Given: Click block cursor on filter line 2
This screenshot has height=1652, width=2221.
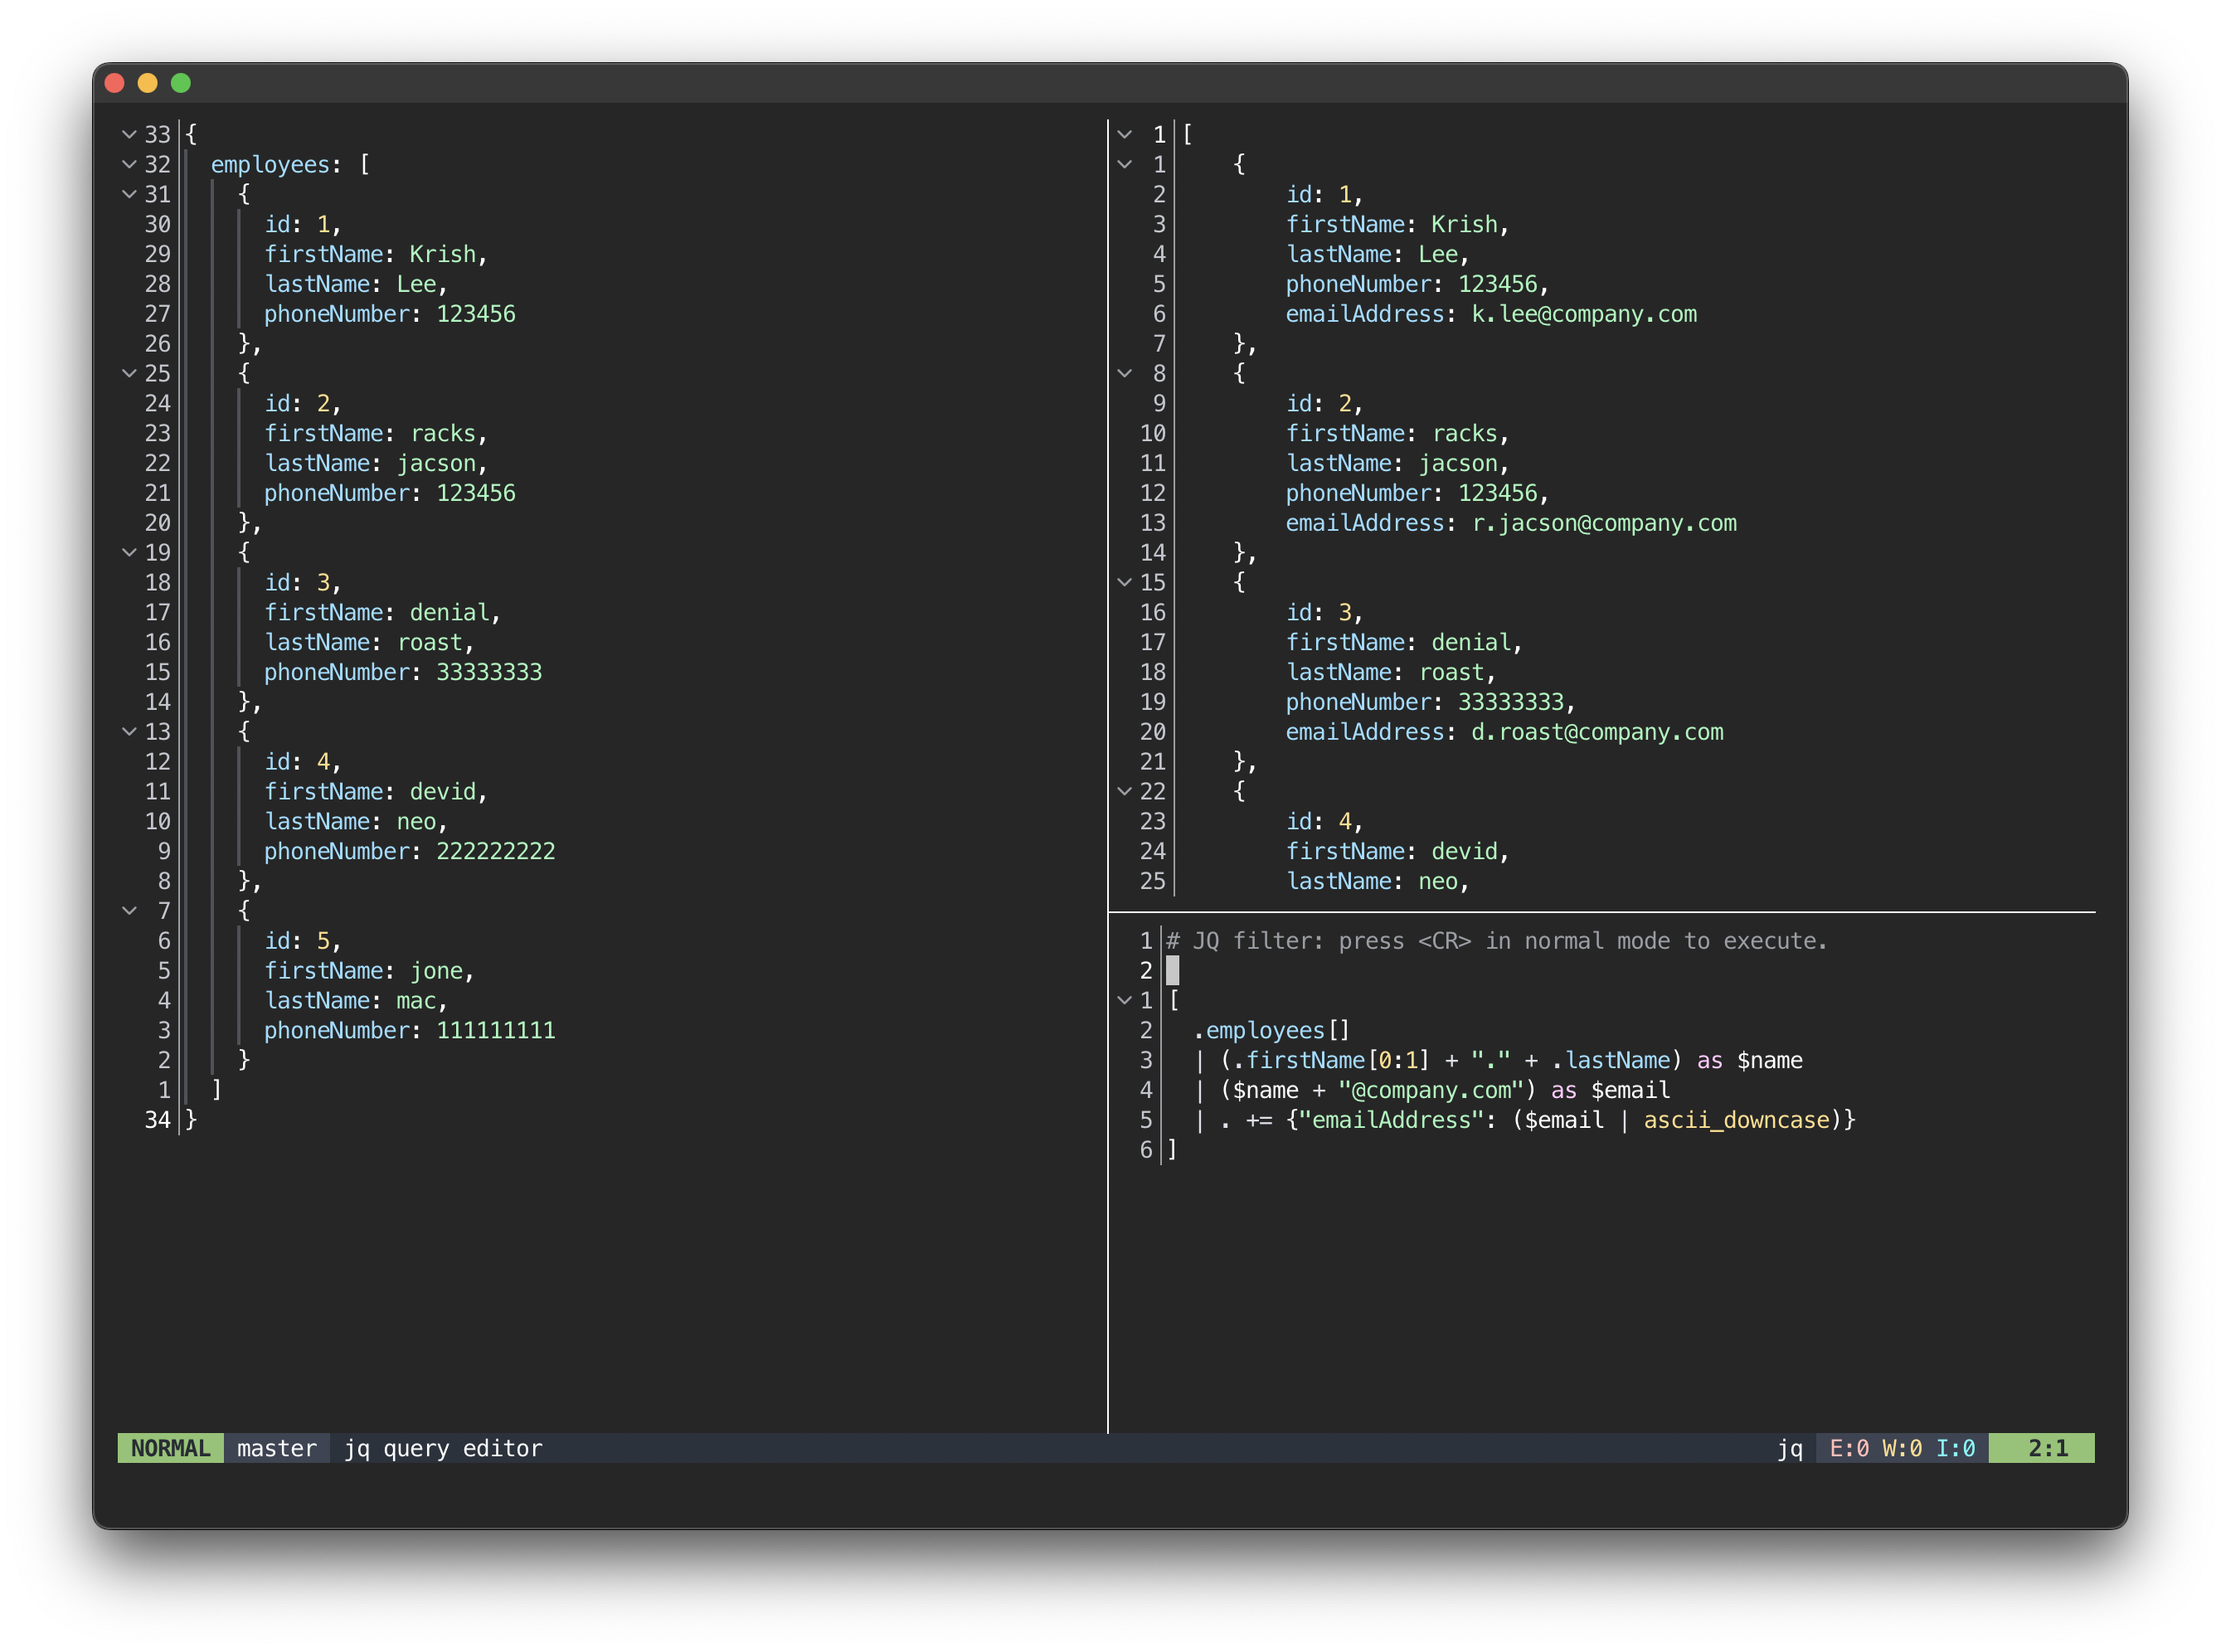Looking at the screenshot, I should point(1172,970).
